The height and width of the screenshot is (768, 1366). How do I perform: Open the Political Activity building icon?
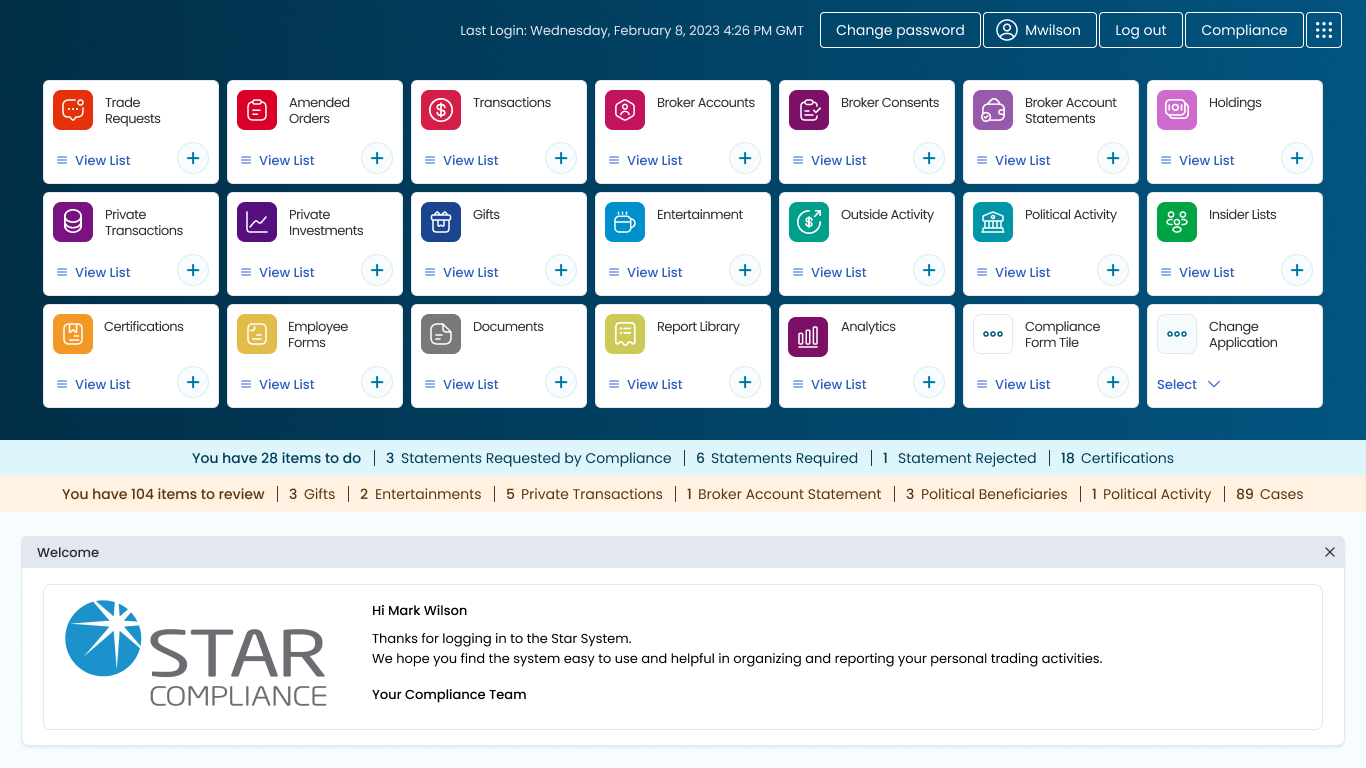[x=993, y=222]
